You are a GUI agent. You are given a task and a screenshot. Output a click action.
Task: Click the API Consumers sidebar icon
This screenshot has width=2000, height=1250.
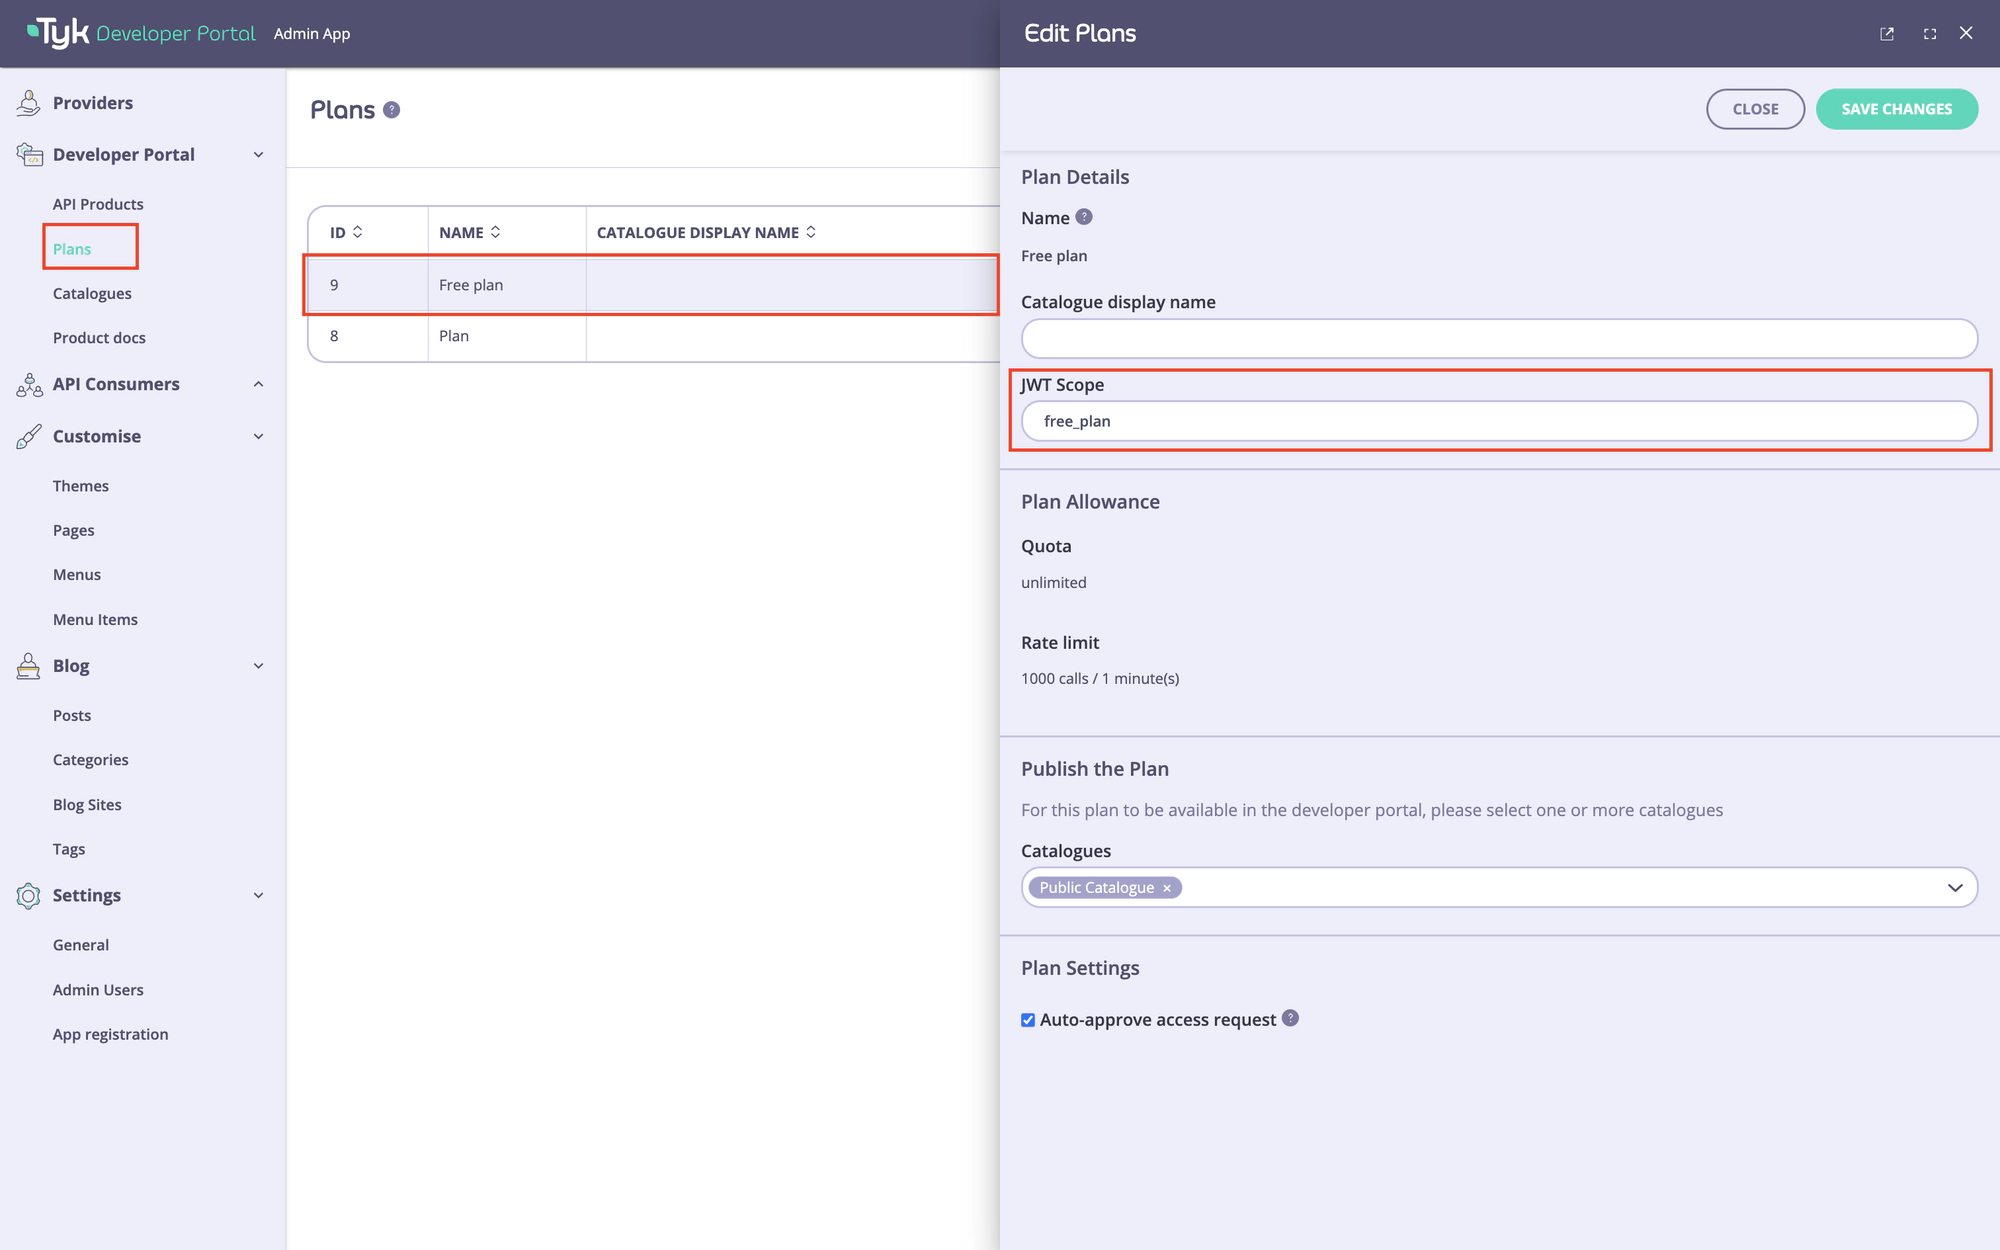27,385
